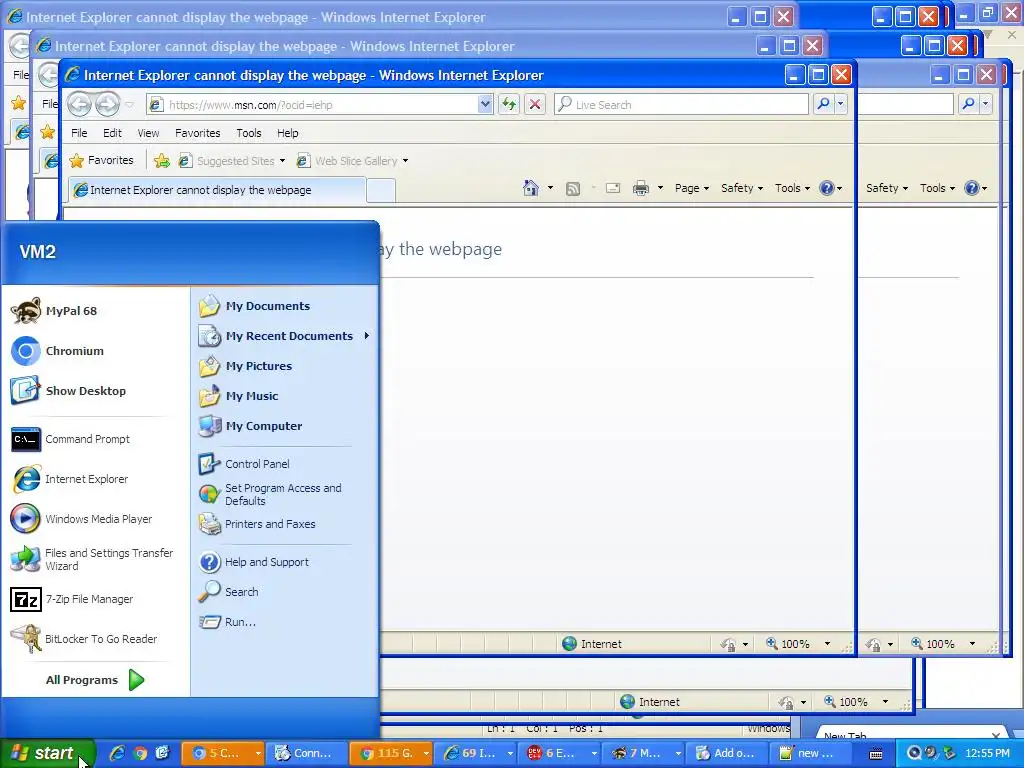Viewport: 1024px width, 768px height.
Task: Open the address bar URL dropdown
Action: [x=485, y=104]
